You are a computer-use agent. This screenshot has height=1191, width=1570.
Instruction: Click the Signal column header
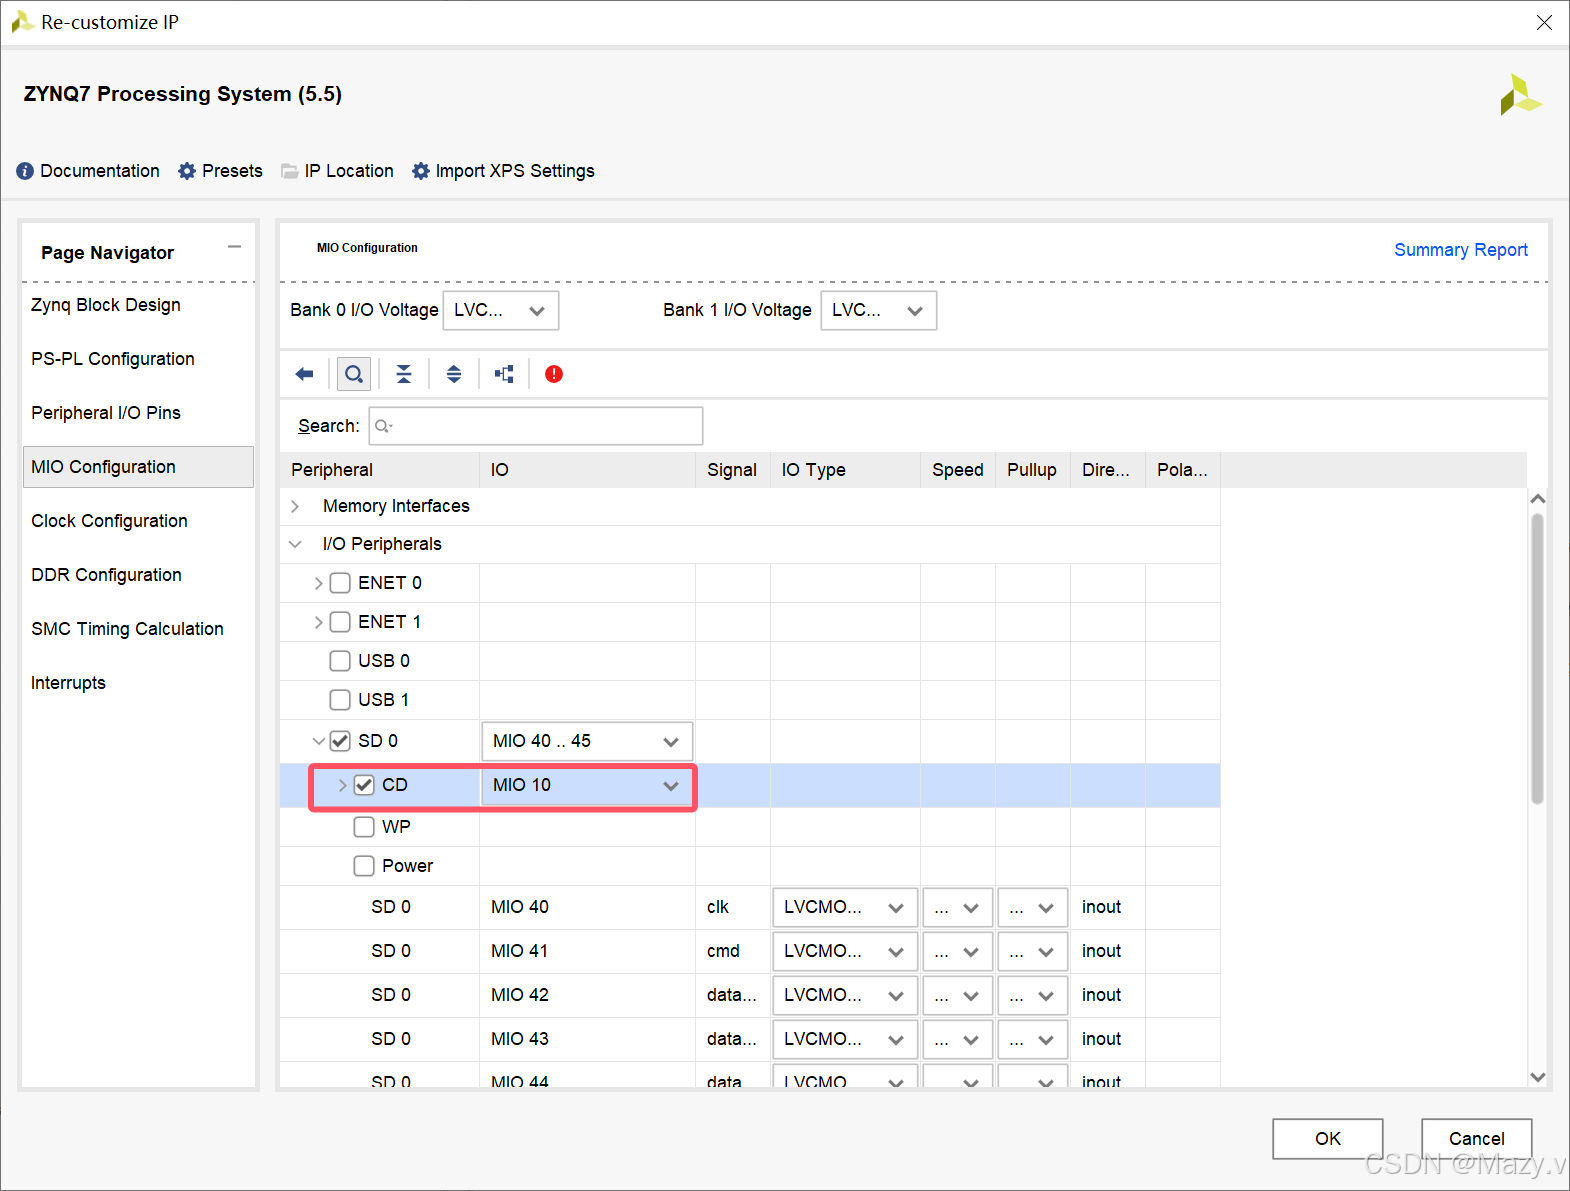point(732,470)
